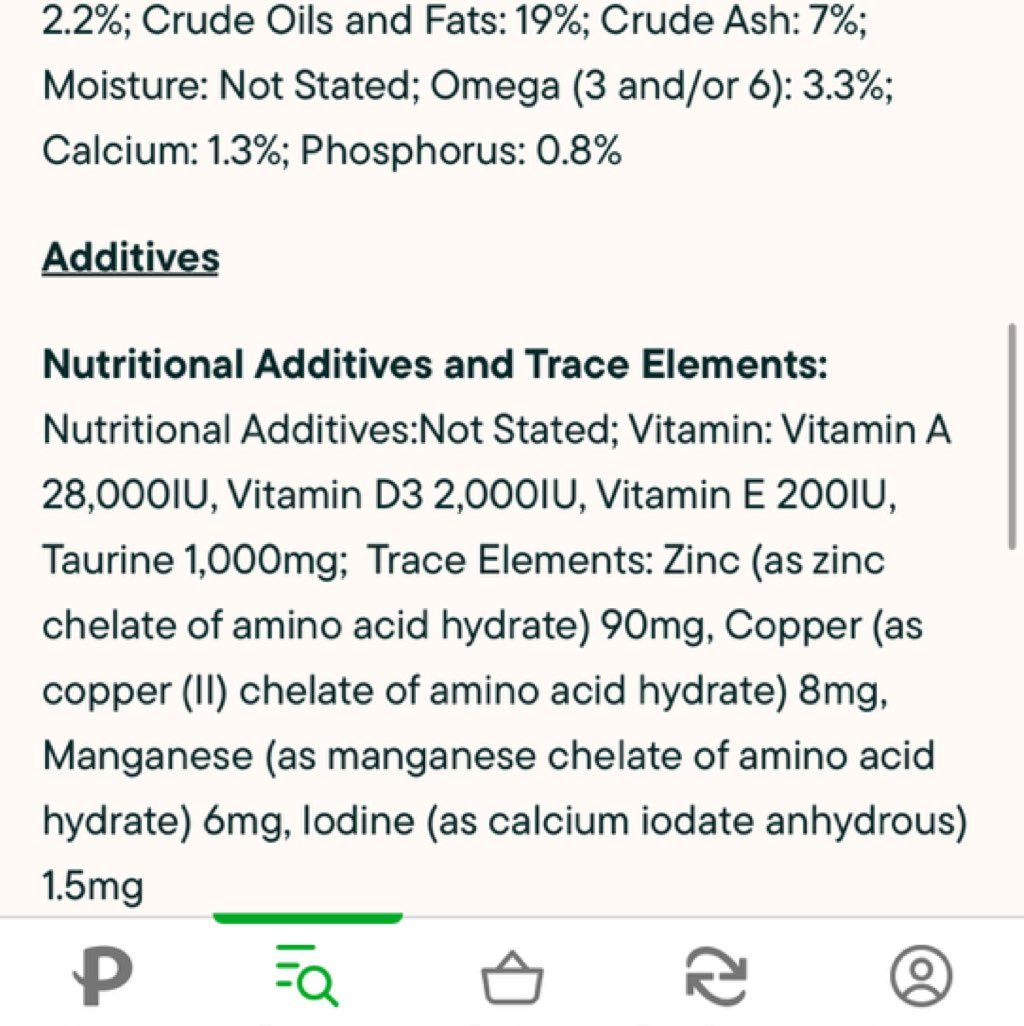
Task: Click the Nutritional Additives and Trace Elements heading
Action: pos(435,364)
